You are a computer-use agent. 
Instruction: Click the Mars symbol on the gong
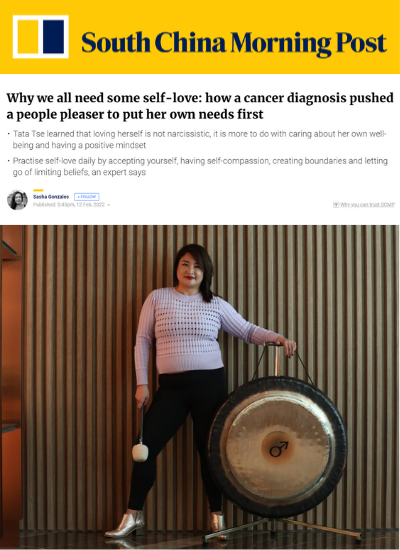coord(278,449)
